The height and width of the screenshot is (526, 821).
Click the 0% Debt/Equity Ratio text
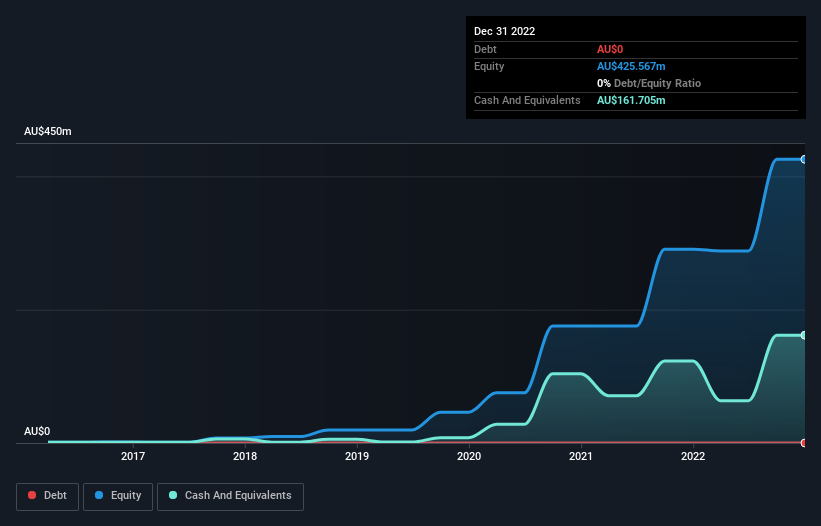pyautogui.click(x=649, y=83)
